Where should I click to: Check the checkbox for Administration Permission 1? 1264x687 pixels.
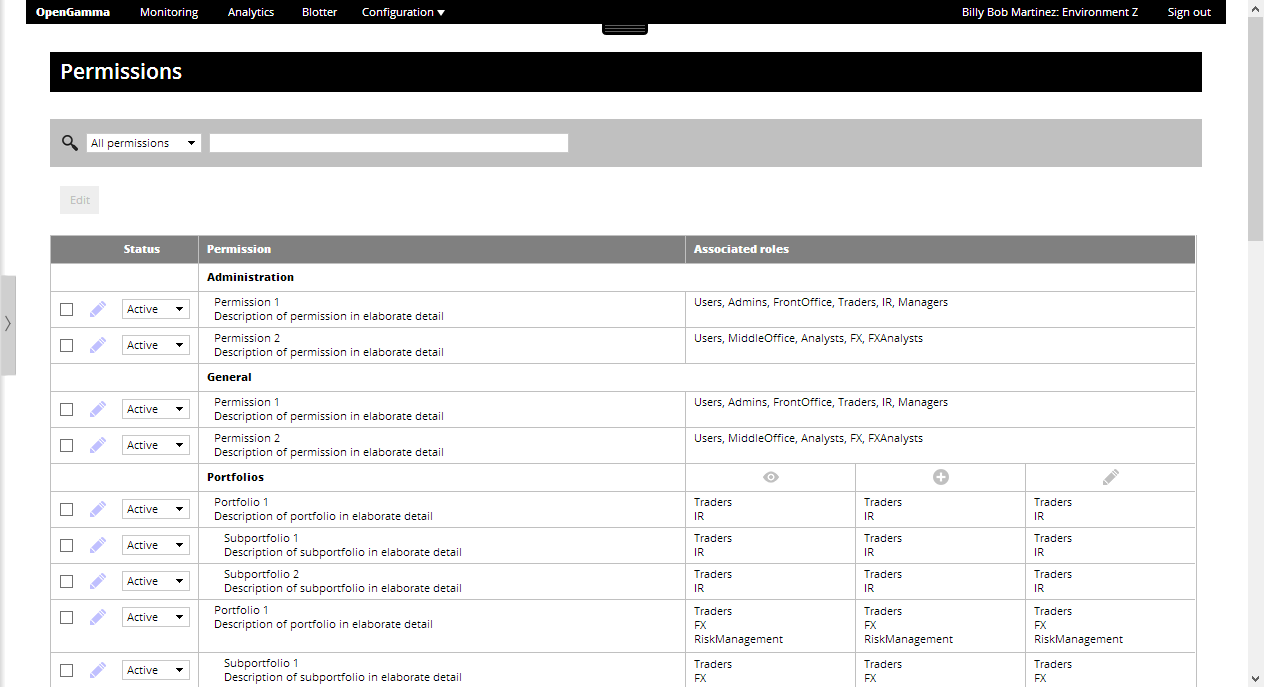[66, 309]
